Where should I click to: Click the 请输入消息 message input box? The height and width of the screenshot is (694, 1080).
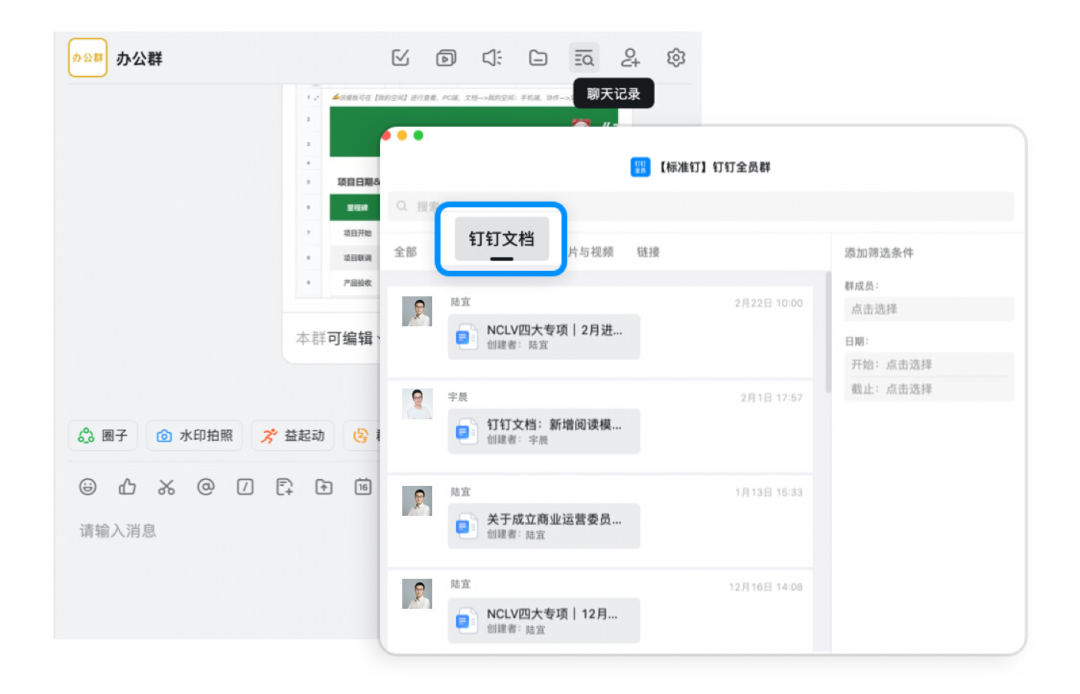pyautogui.click(x=220, y=531)
